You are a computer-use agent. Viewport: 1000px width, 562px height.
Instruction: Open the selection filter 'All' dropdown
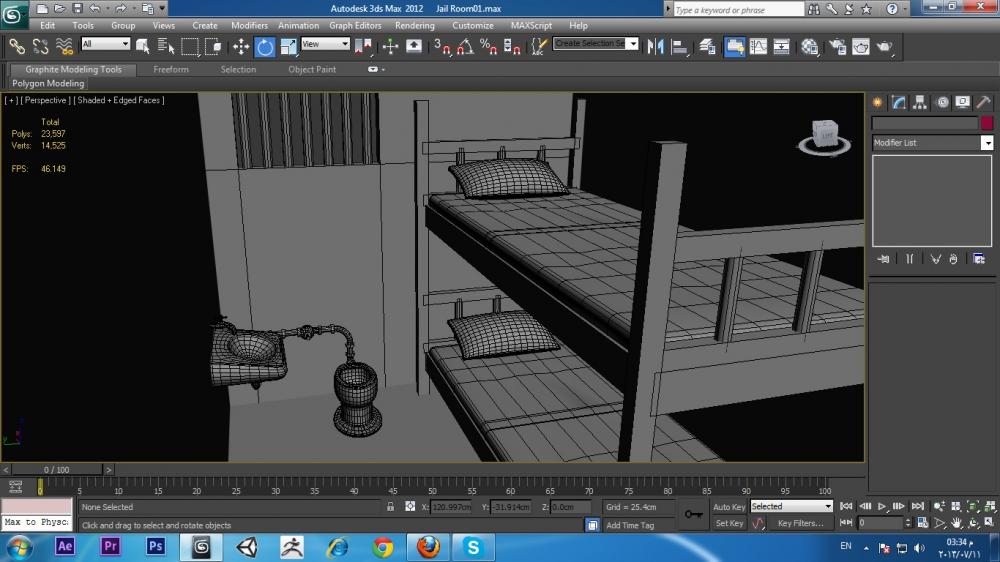pyautogui.click(x=105, y=44)
